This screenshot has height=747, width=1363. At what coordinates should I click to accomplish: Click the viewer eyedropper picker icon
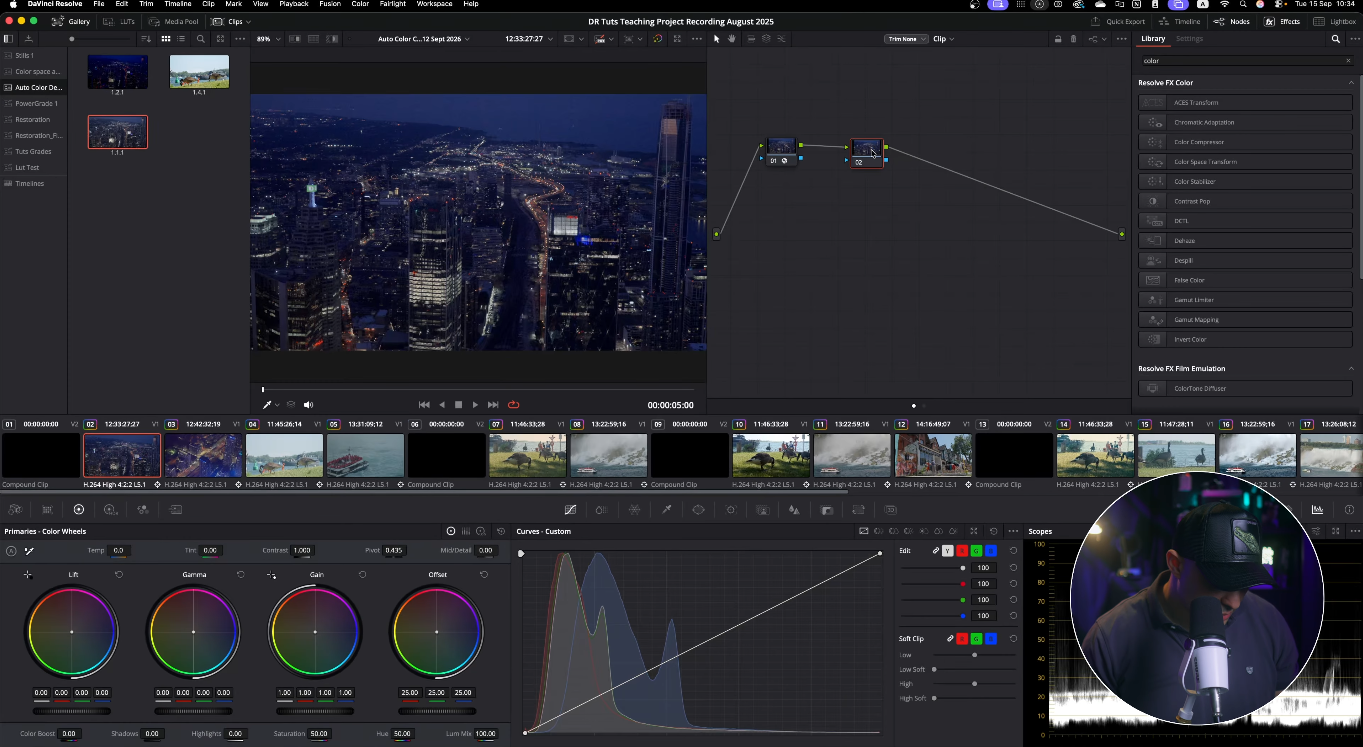click(x=267, y=404)
